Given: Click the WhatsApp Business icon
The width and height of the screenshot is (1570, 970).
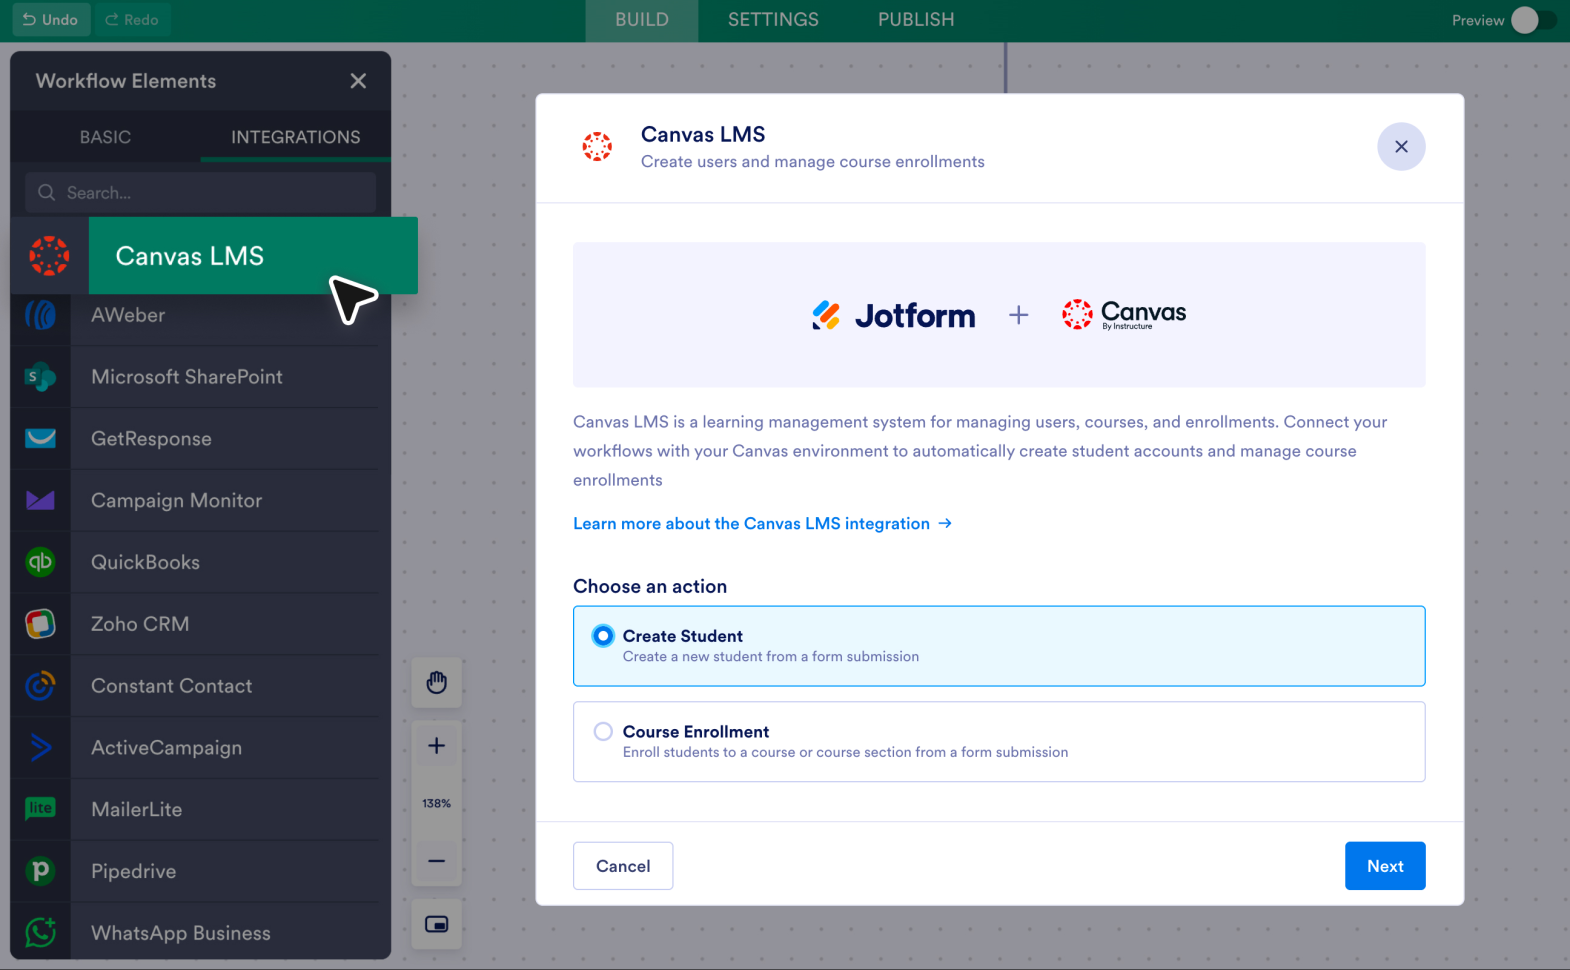Looking at the screenshot, I should pos(40,933).
